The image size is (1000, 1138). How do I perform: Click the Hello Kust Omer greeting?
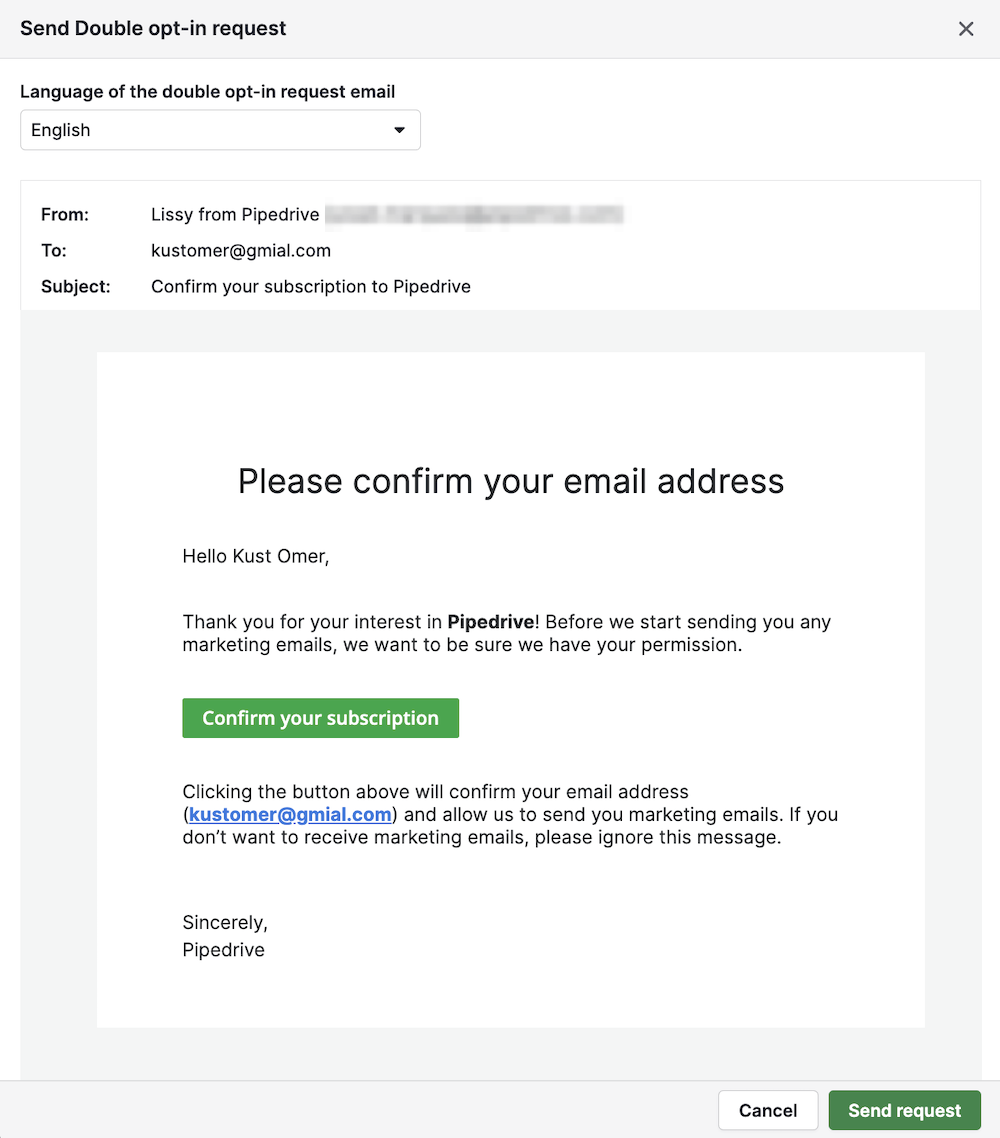click(x=256, y=556)
